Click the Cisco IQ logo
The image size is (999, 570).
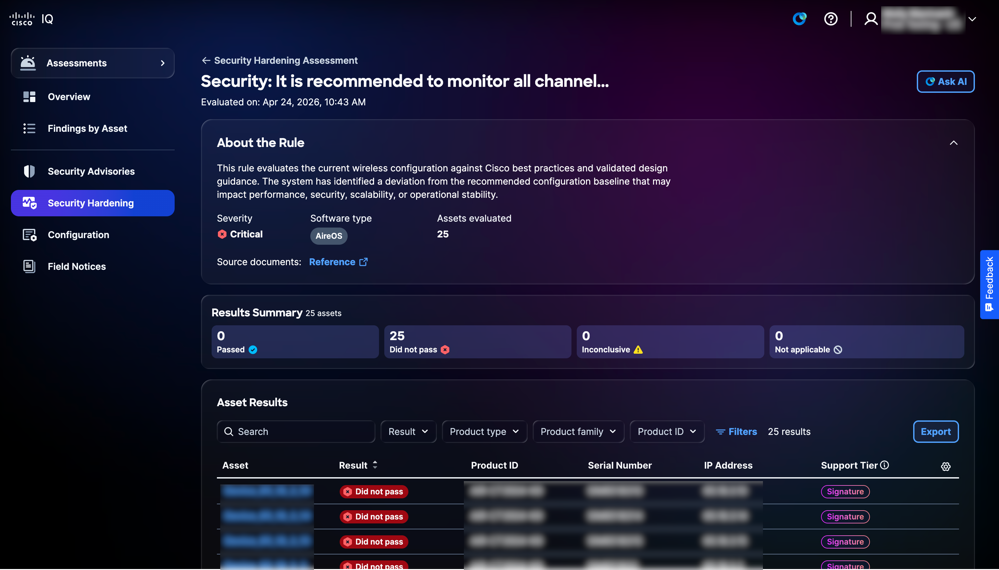point(31,19)
